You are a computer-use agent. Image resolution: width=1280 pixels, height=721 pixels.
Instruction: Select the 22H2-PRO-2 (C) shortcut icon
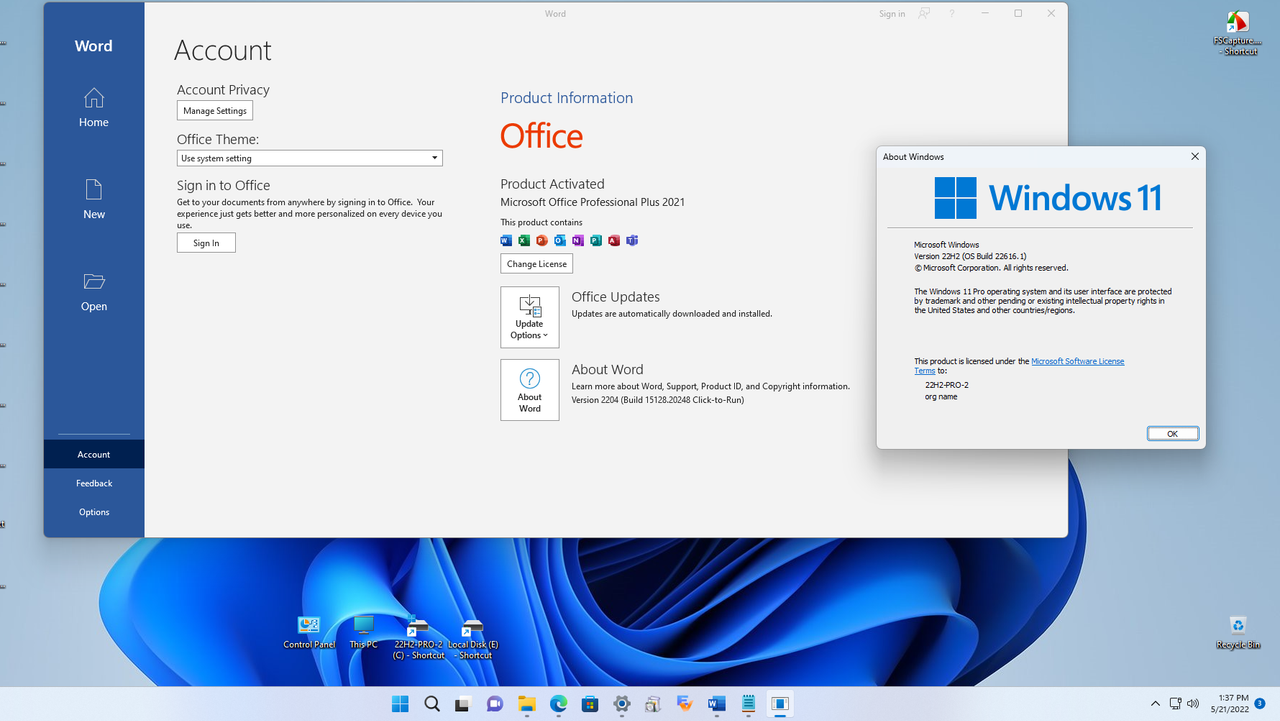(418, 638)
